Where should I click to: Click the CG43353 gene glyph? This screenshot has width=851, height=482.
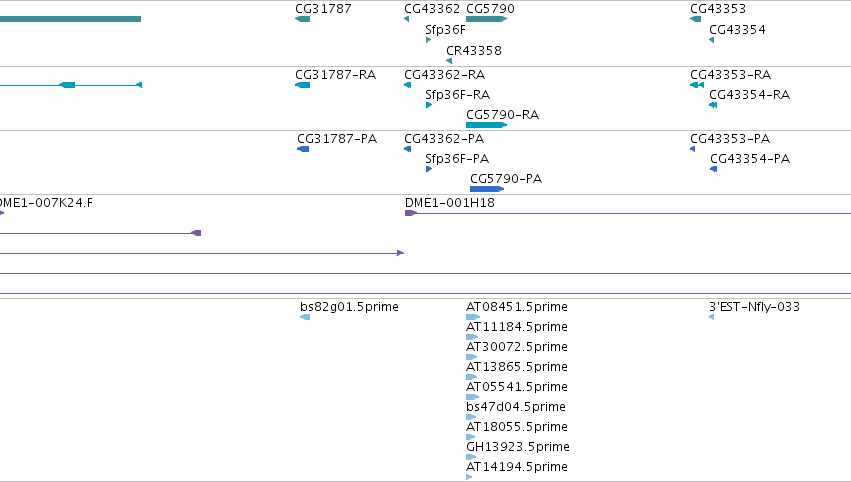[x=695, y=19]
